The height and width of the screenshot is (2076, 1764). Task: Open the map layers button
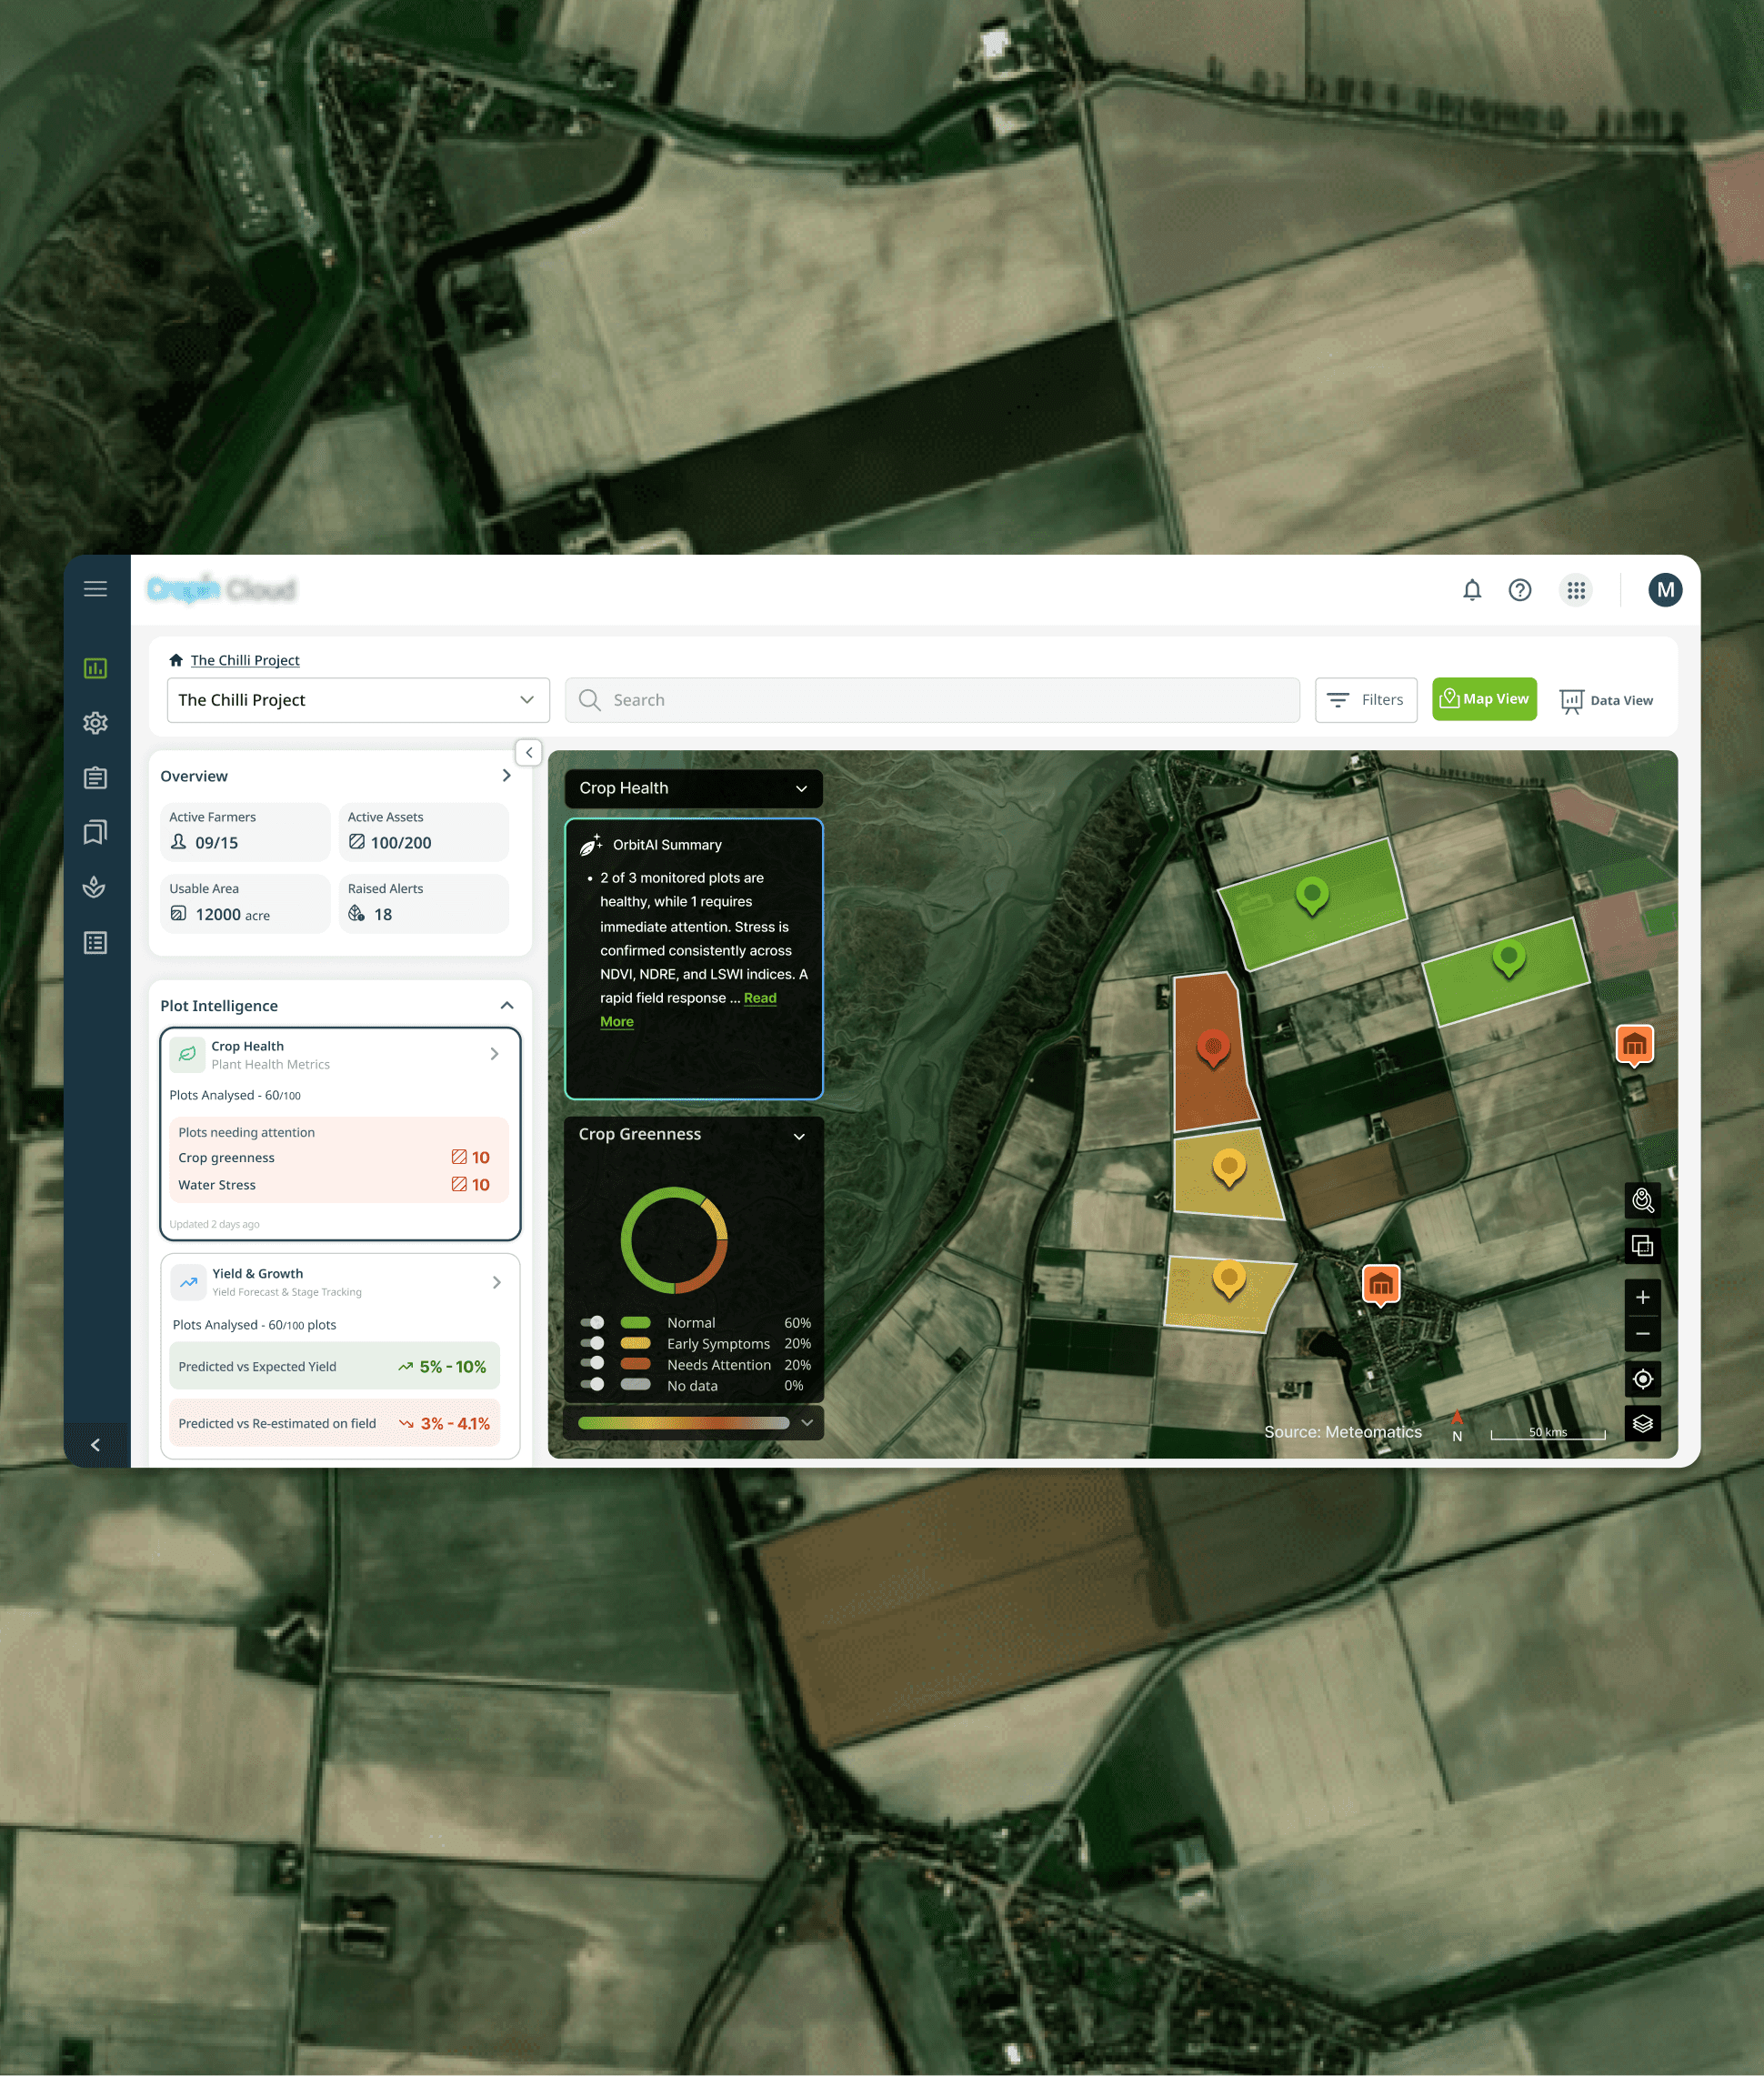(x=1642, y=1423)
